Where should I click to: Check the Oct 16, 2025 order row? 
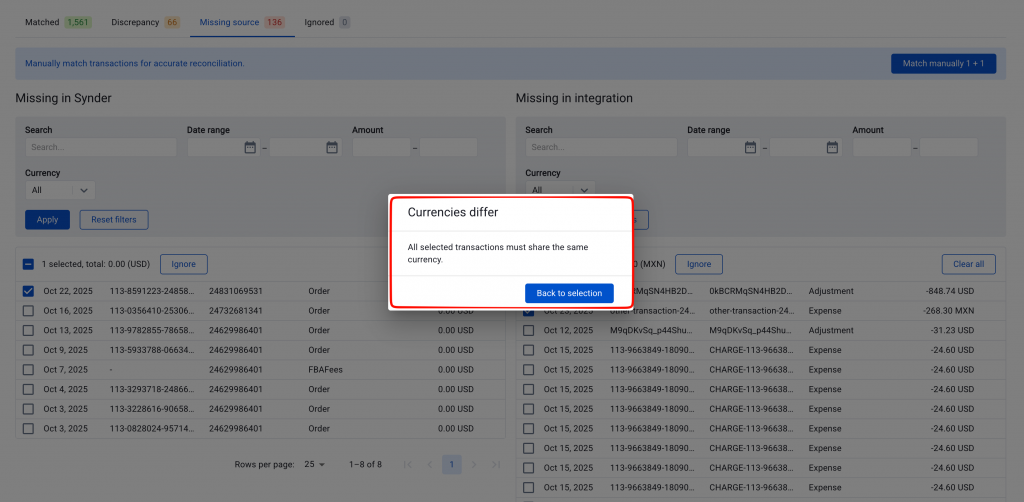(x=28, y=311)
